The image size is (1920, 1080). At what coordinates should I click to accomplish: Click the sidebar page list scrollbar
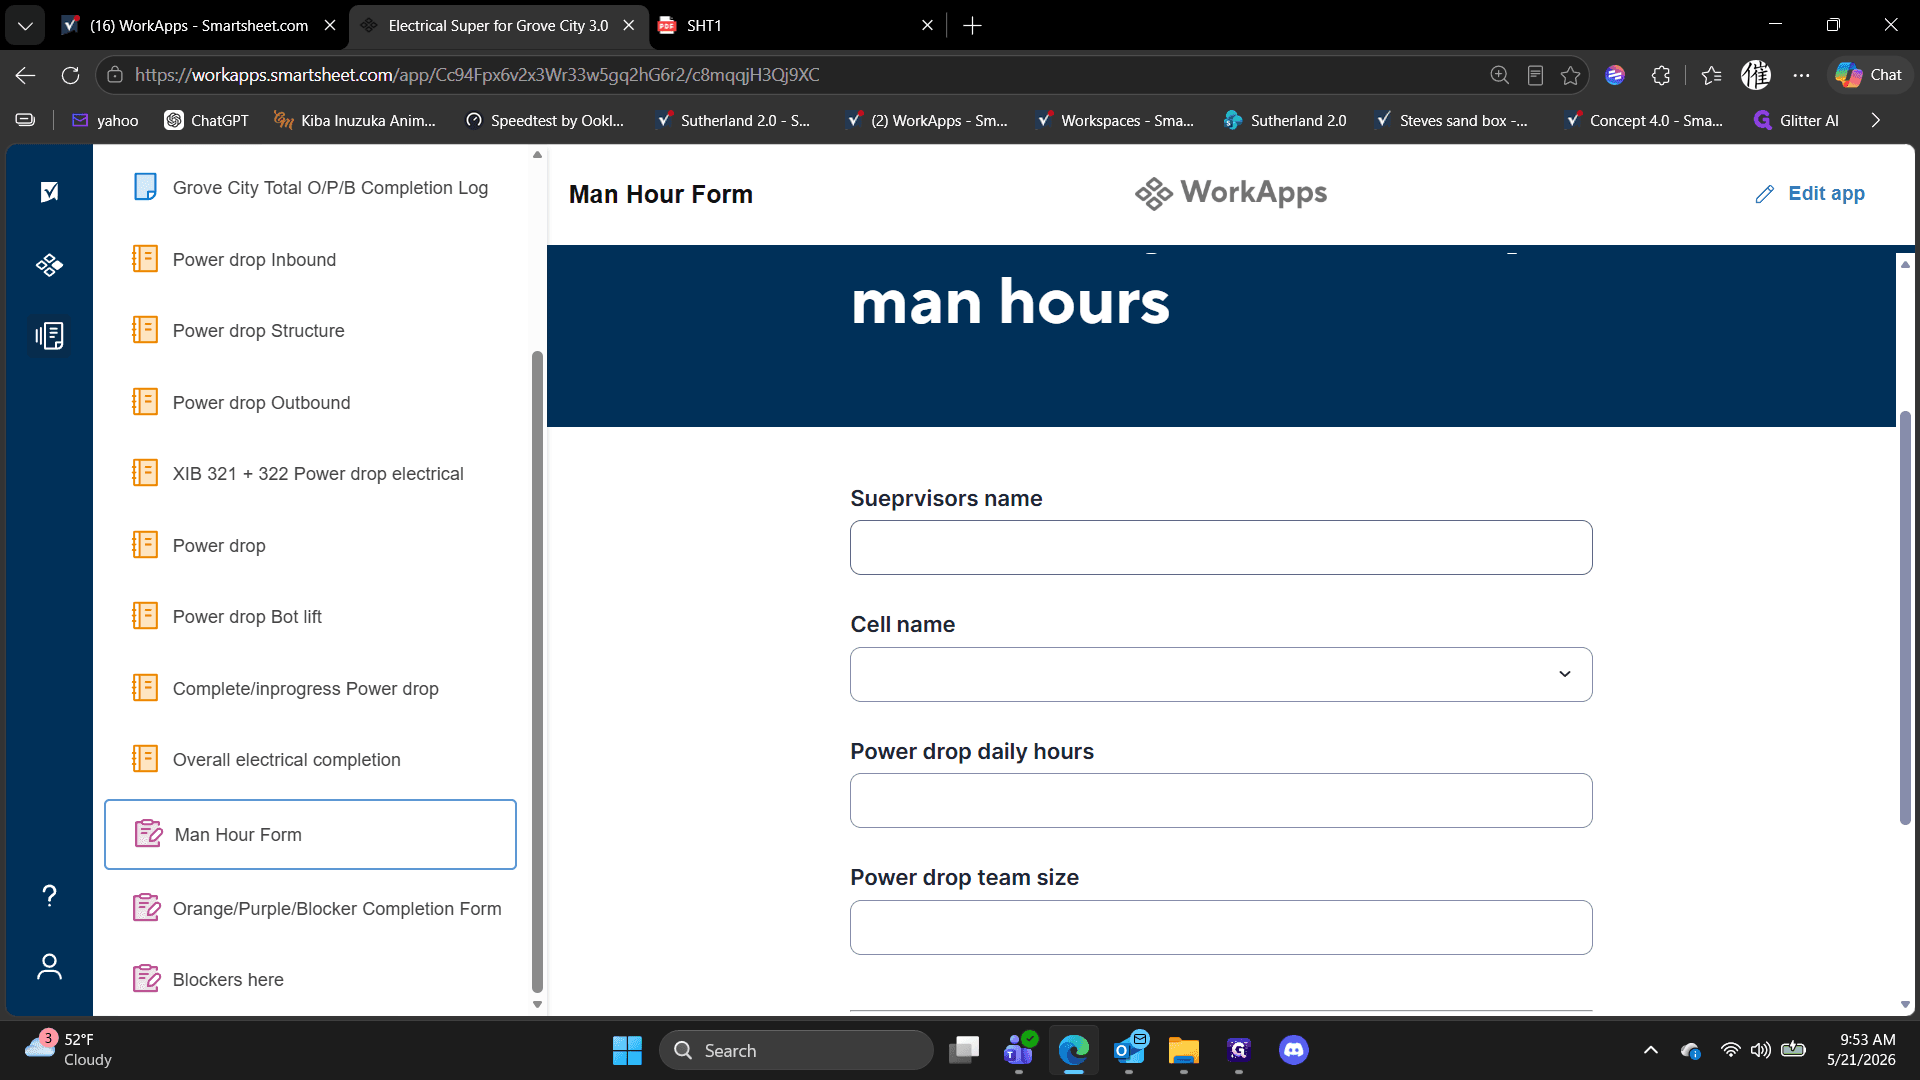click(x=537, y=670)
